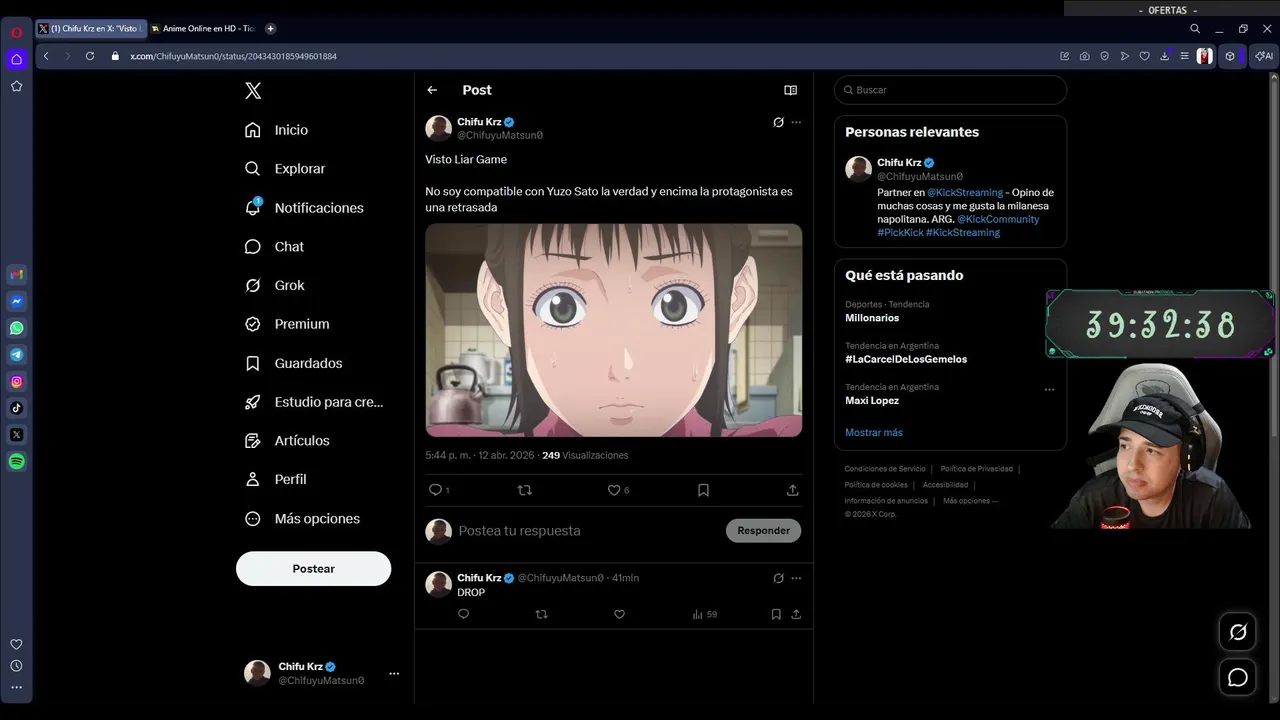Go to Inicio in X sidebar
The height and width of the screenshot is (720, 1280).
[277, 130]
